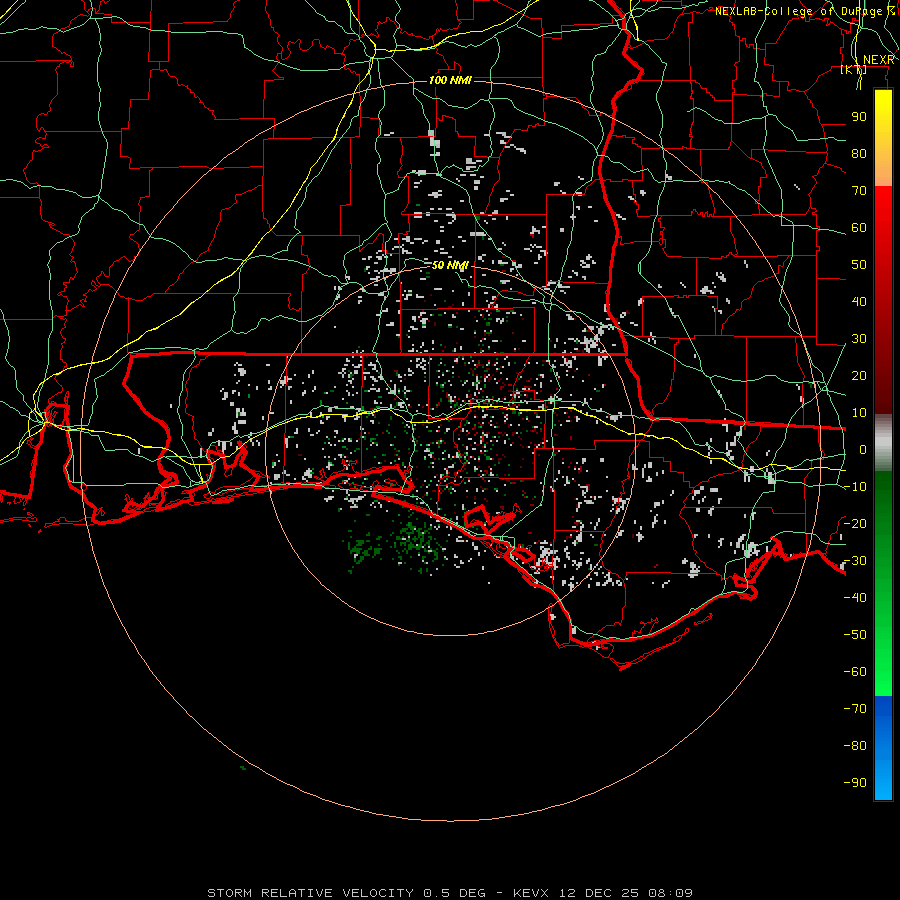Select the 90 value on velocity scale
This screenshot has width=900, height=900.
click(859, 117)
